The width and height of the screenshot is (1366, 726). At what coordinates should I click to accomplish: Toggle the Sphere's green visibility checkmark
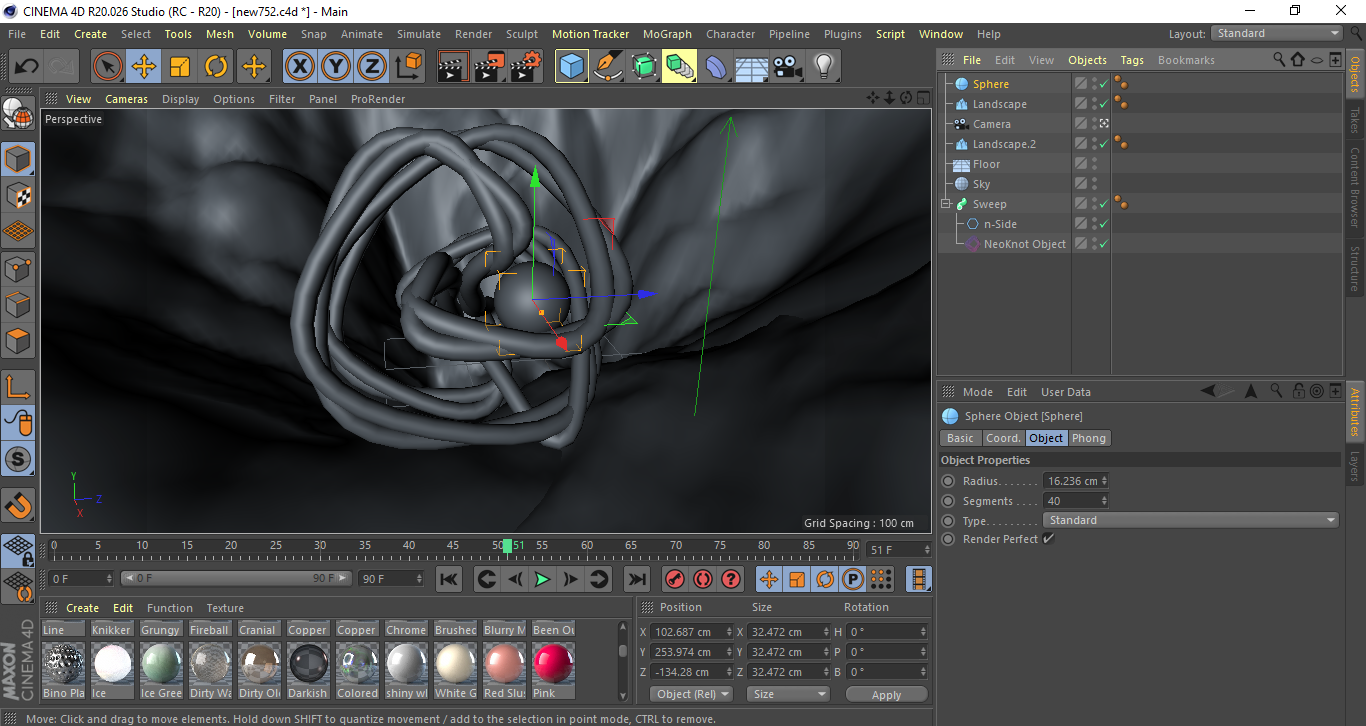click(1103, 85)
